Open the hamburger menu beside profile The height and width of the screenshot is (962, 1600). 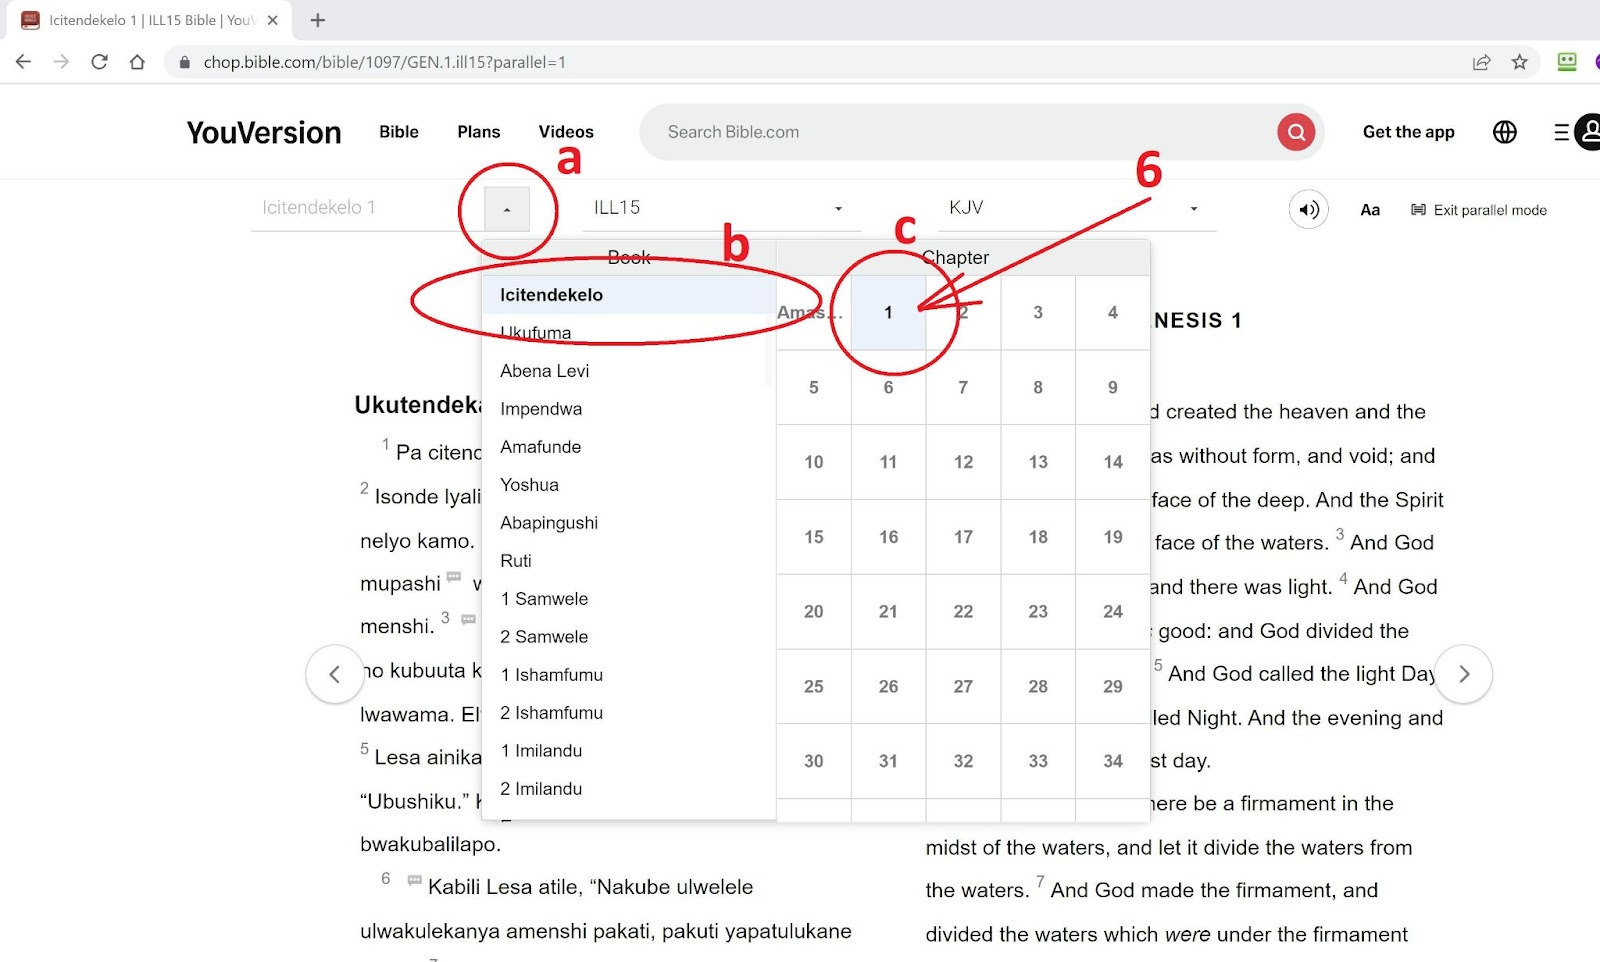click(1561, 132)
